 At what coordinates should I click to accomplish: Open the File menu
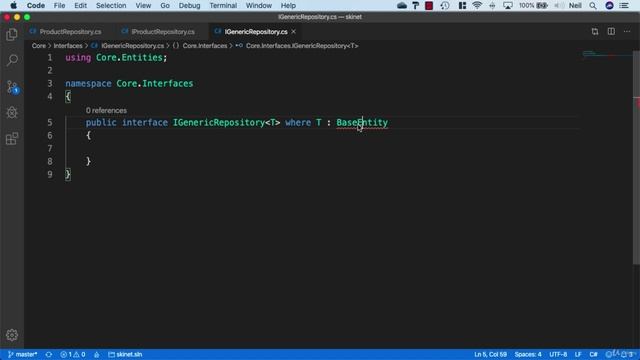(x=60, y=5)
